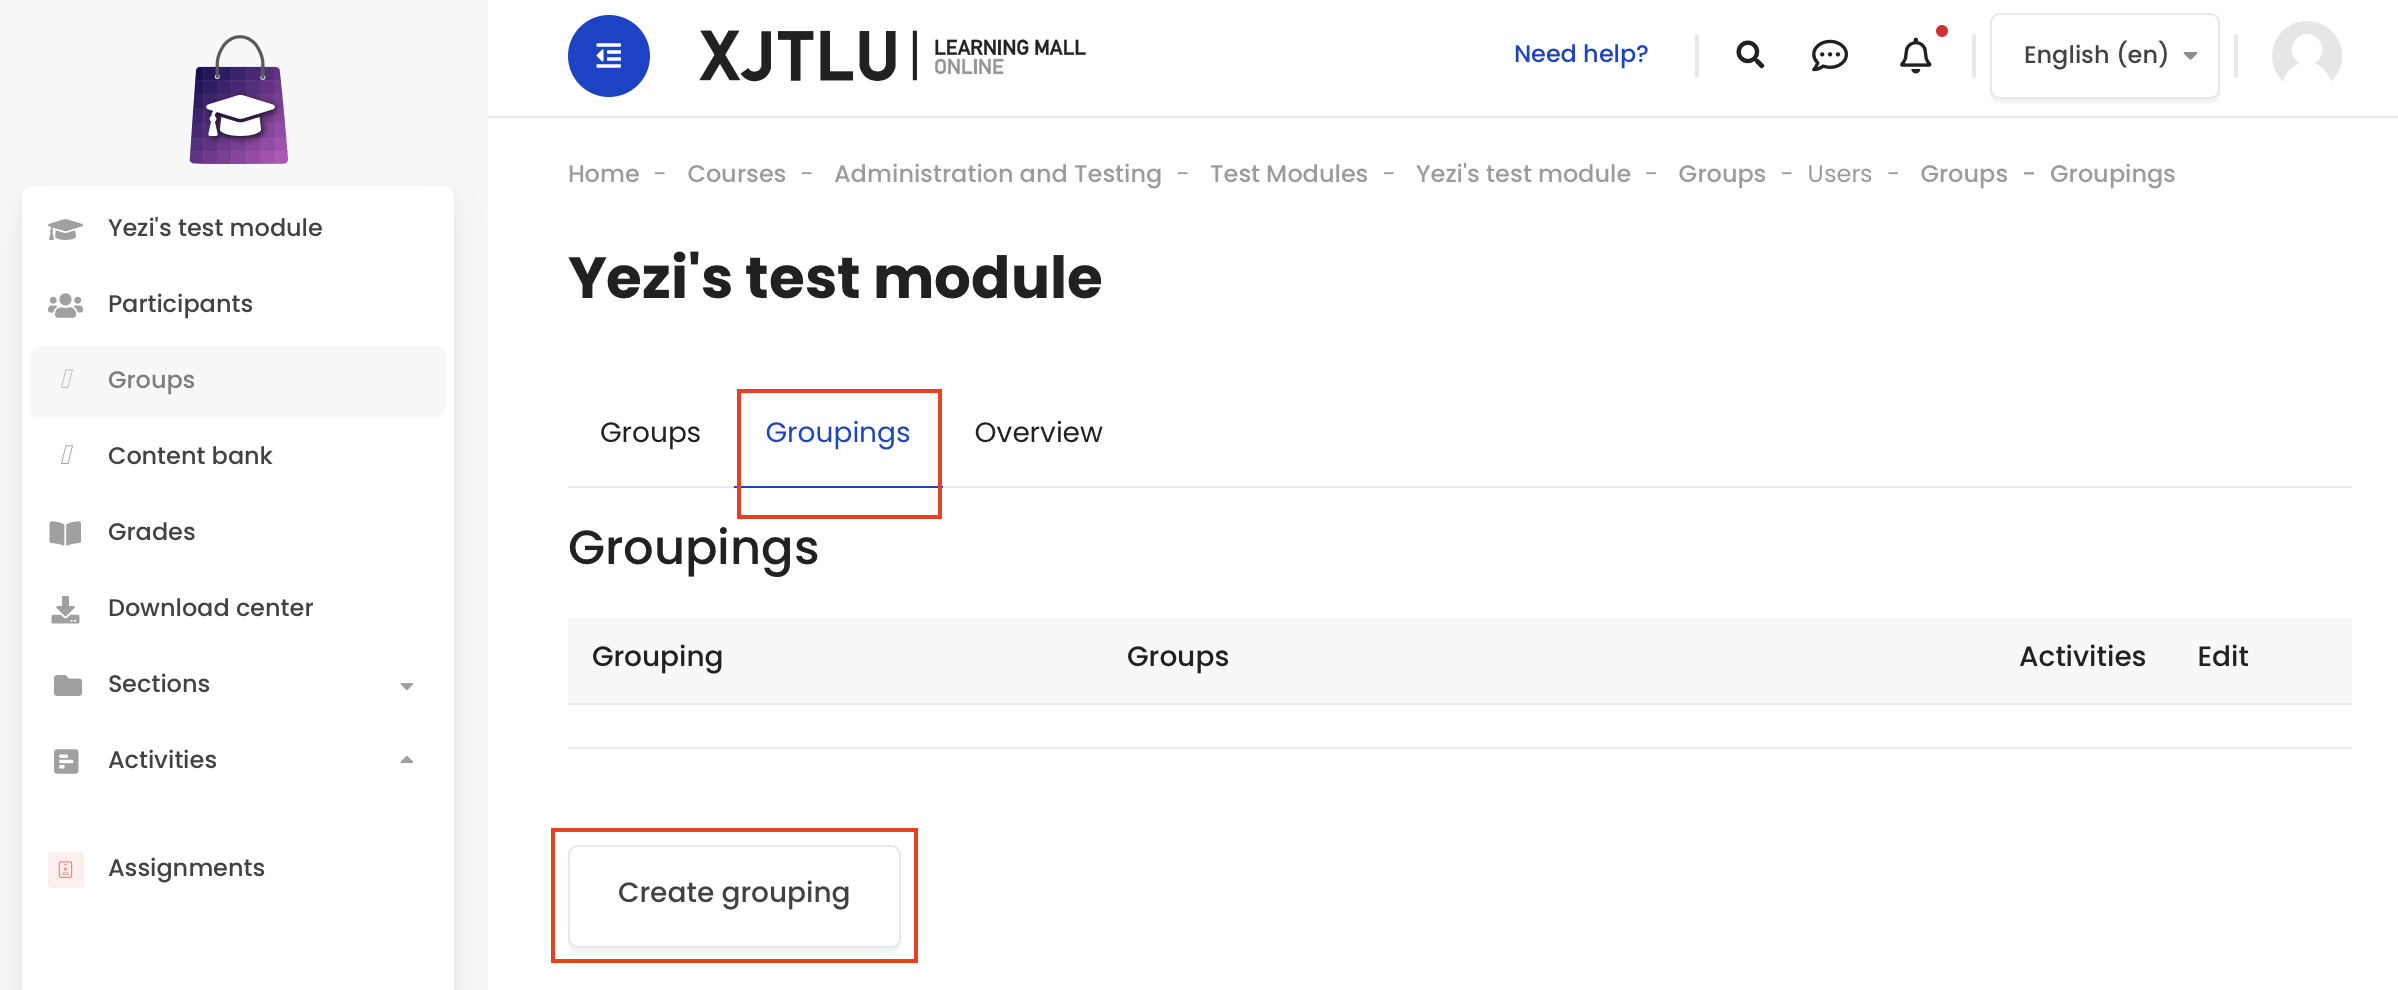Viewport: 2398px width, 990px height.
Task: Collapse the Activities menu arrow
Action: pyautogui.click(x=406, y=760)
